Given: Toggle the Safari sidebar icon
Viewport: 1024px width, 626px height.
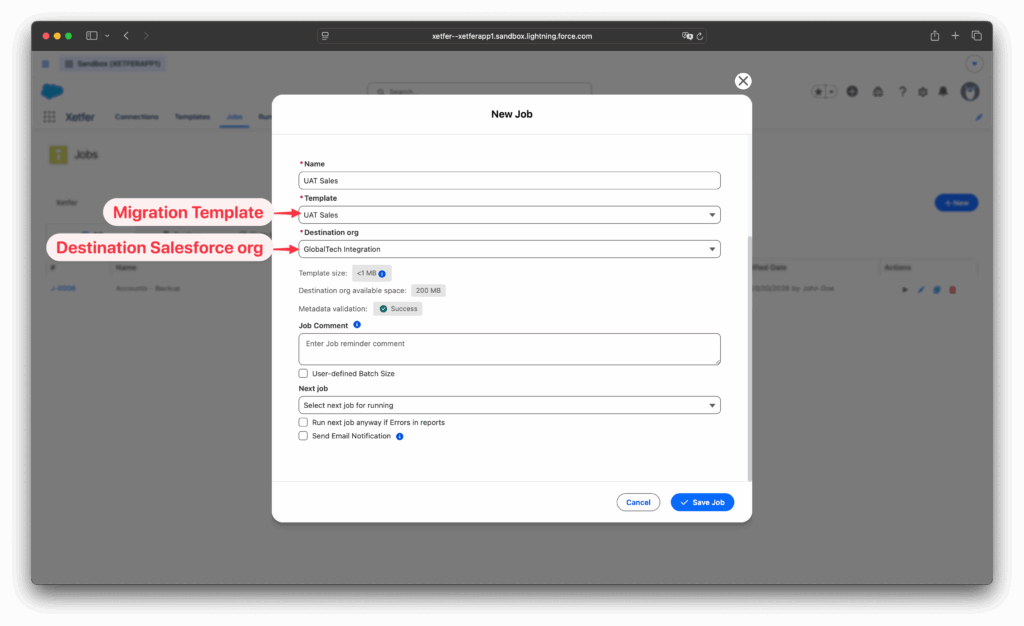Looking at the screenshot, I should tap(91, 36).
